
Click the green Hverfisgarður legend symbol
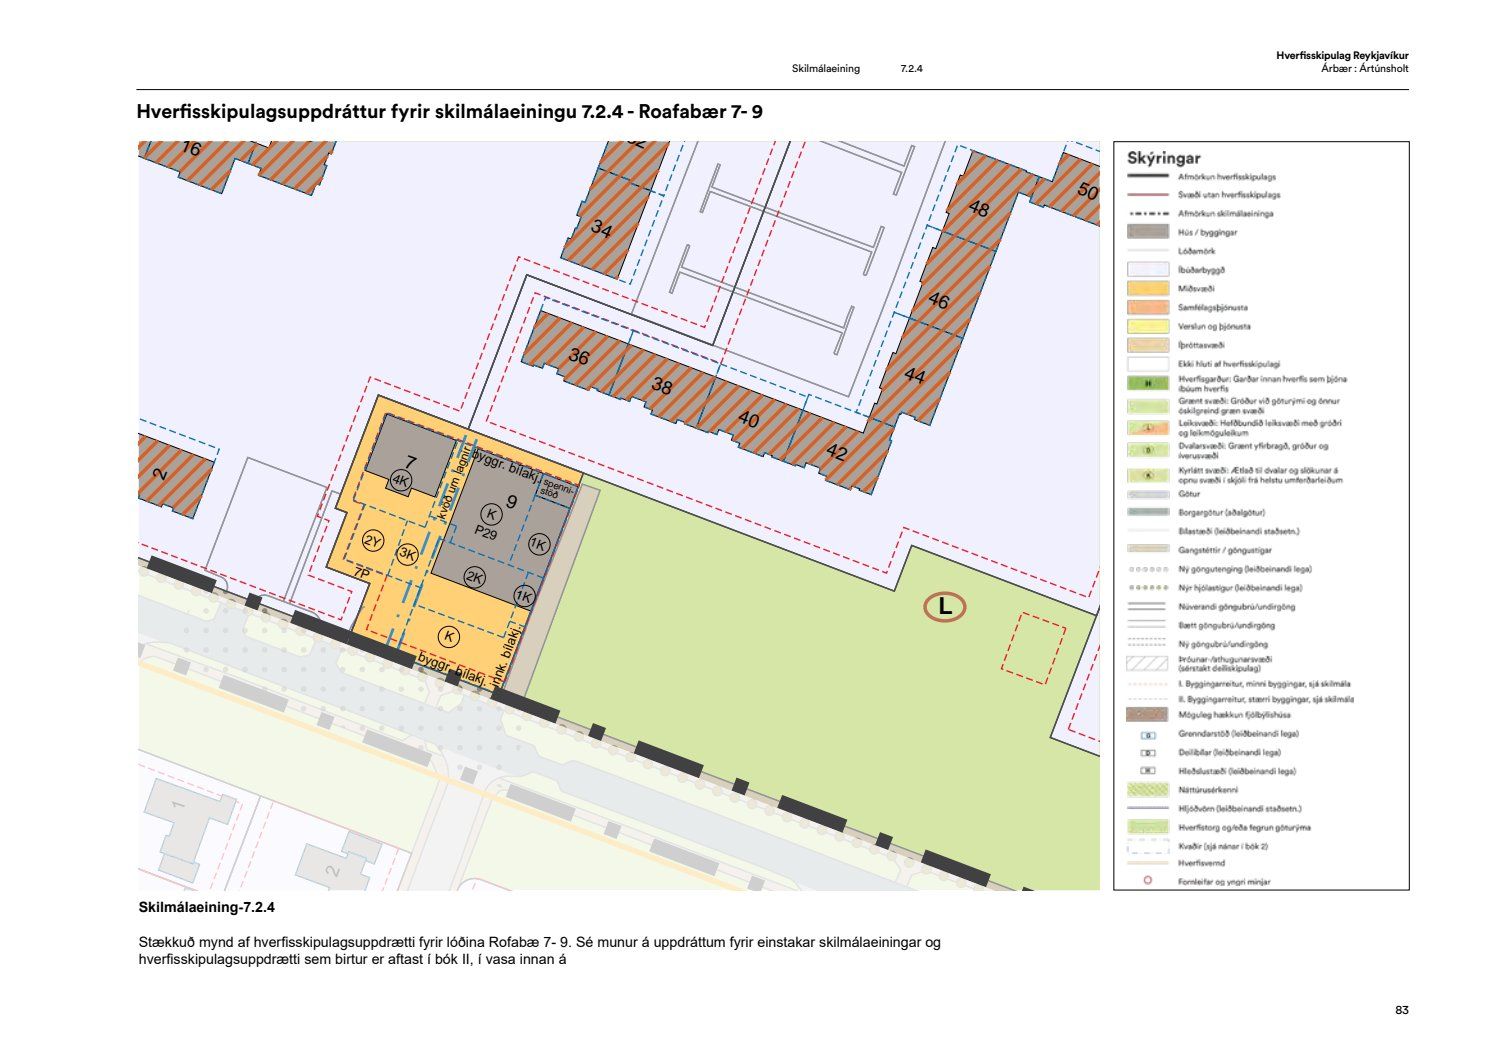click(1147, 383)
